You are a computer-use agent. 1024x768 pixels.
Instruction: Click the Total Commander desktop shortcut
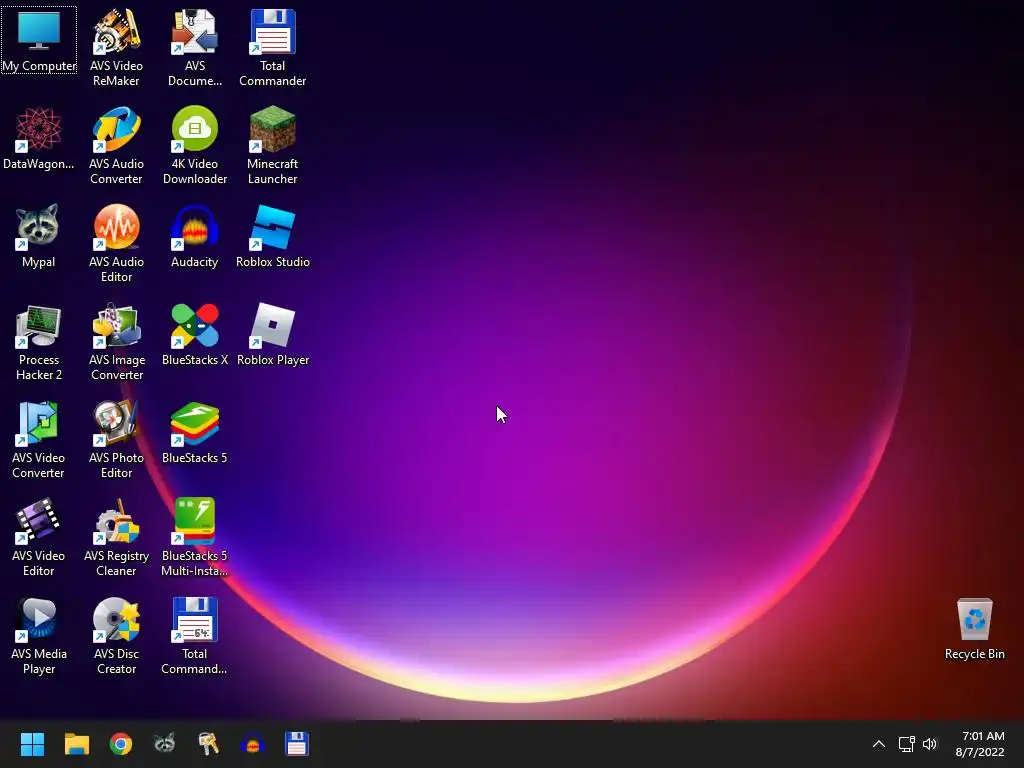(x=272, y=48)
